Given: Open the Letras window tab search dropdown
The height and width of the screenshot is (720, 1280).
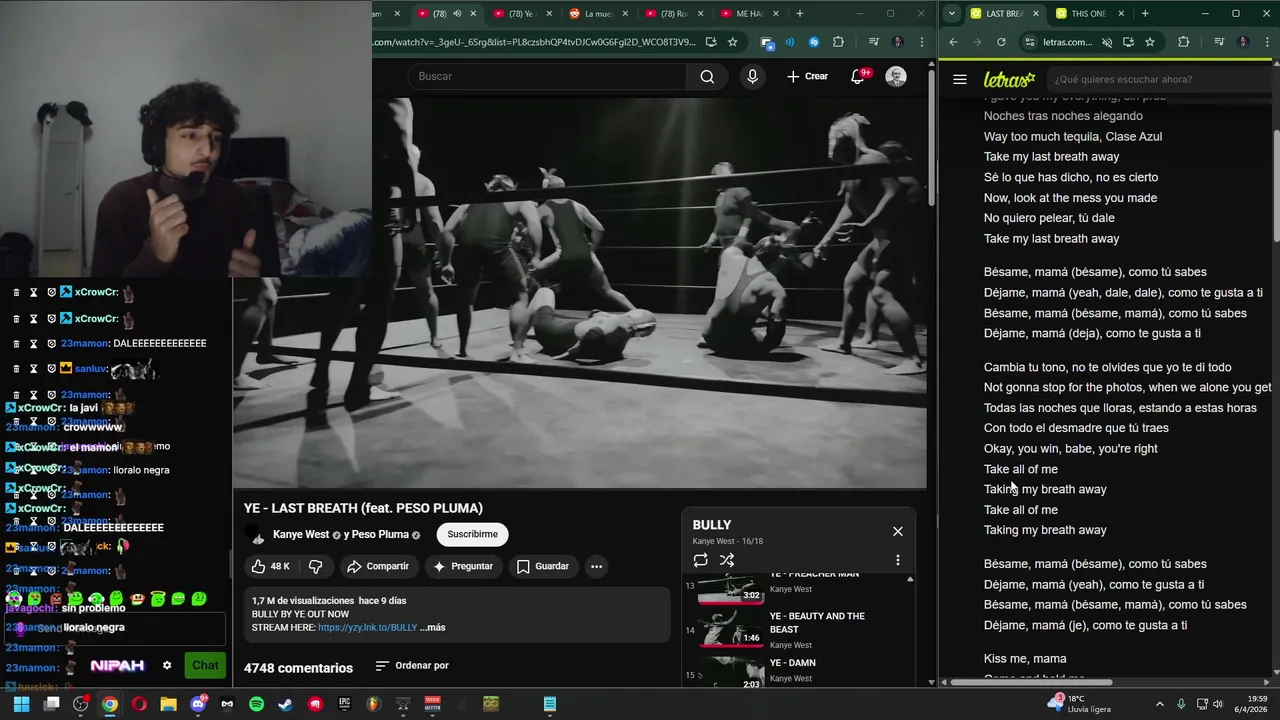Looking at the screenshot, I should [x=950, y=13].
